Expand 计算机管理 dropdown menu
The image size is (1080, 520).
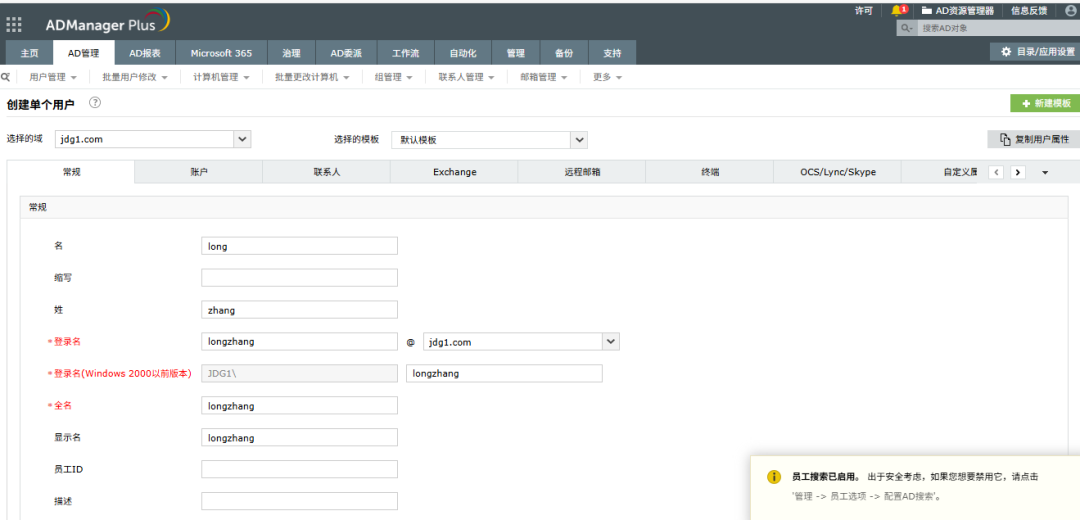click(221, 77)
